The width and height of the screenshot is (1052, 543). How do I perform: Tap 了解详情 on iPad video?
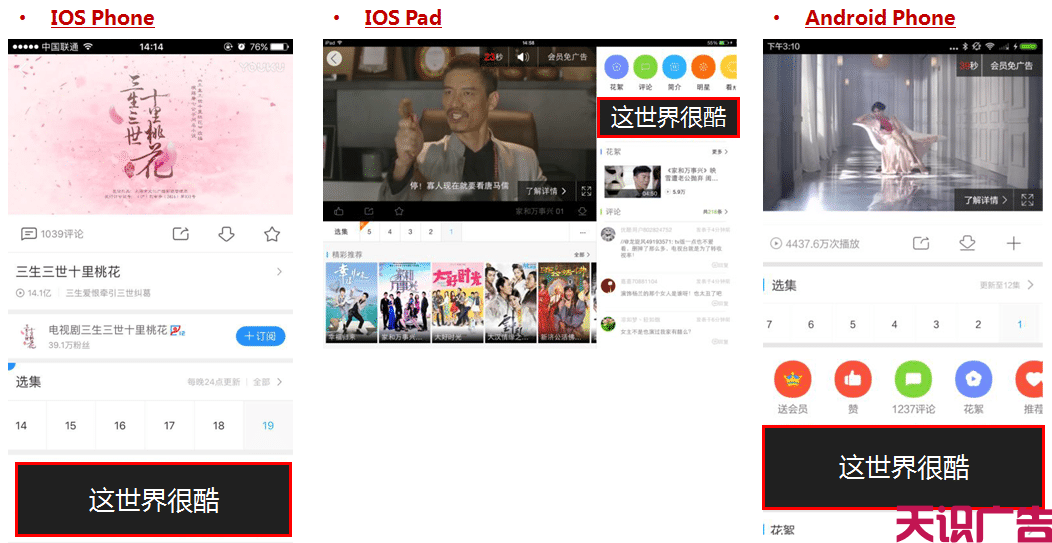(x=546, y=191)
